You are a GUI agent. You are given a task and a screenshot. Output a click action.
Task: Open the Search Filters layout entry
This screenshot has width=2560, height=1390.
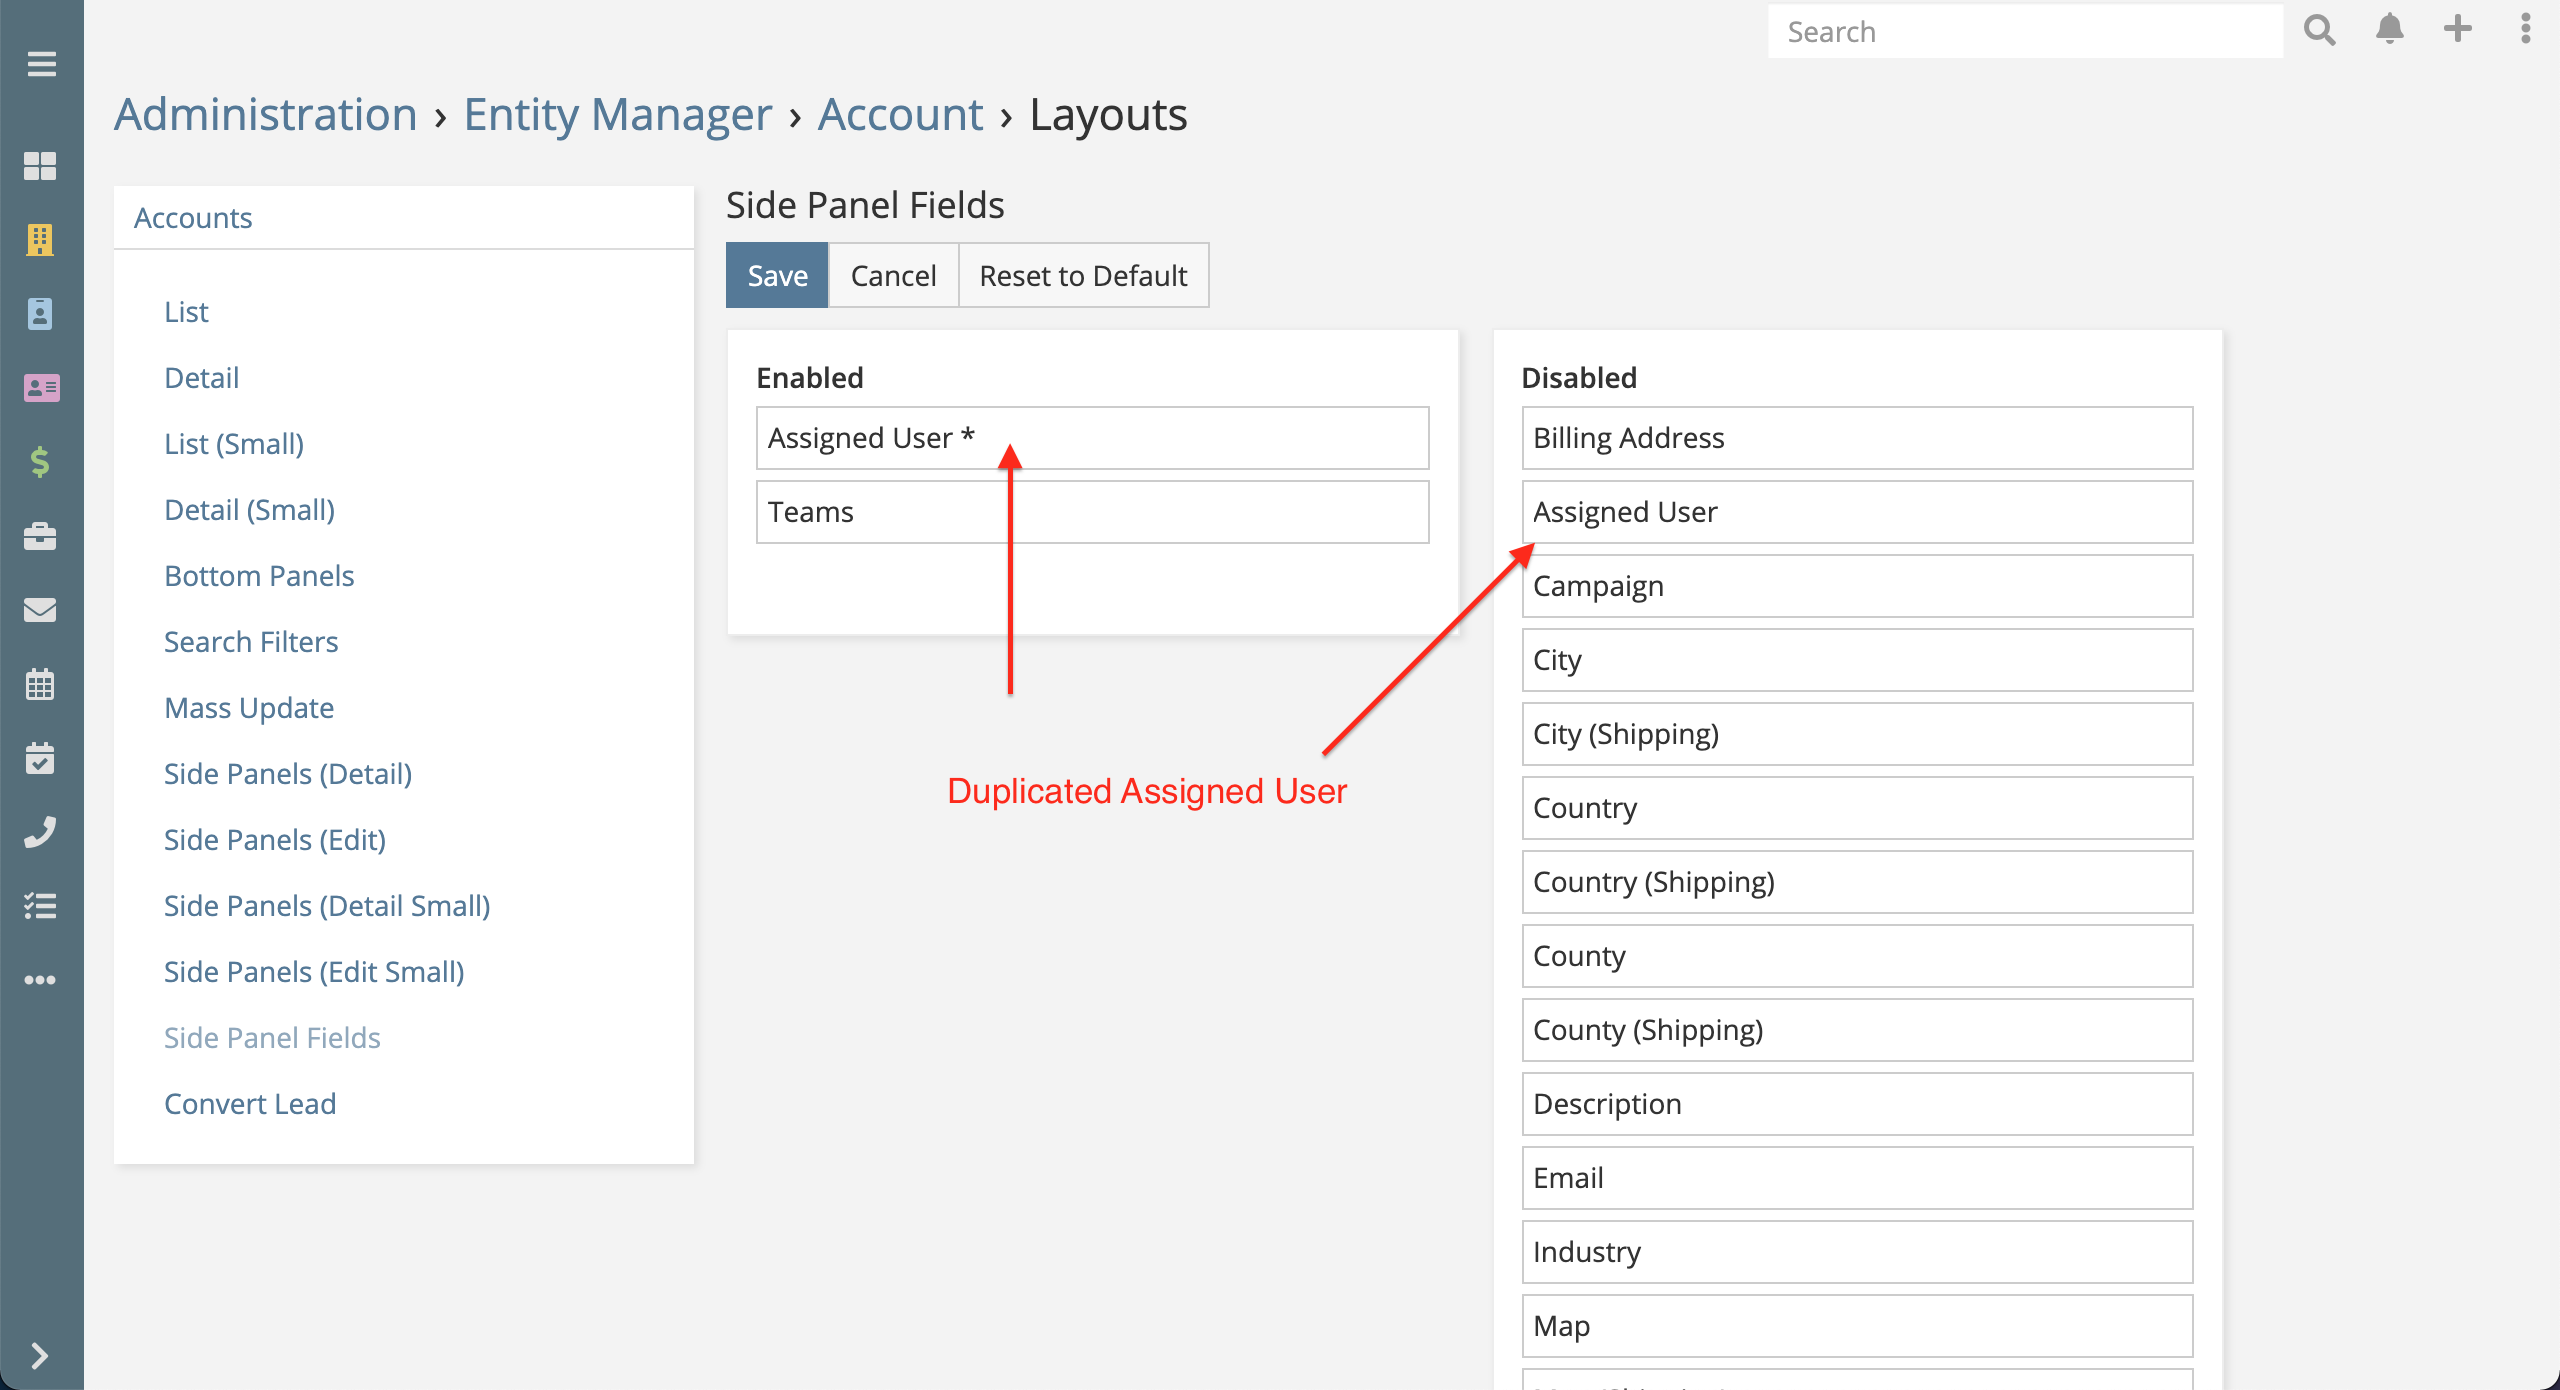[x=251, y=641]
